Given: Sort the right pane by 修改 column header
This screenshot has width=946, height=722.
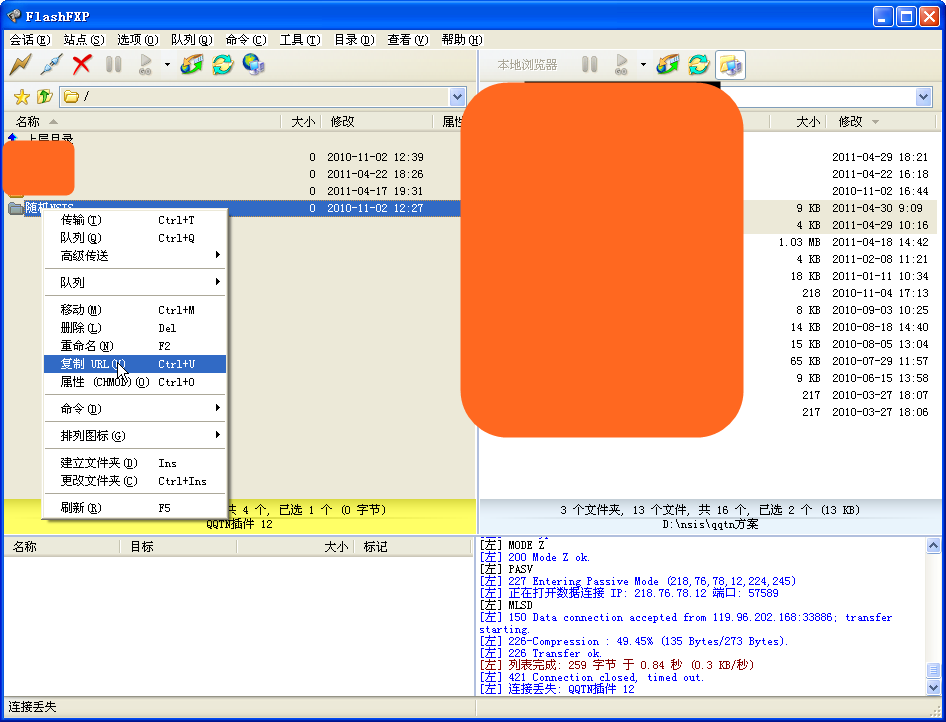Looking at the screenshot, I should [851, 122].
